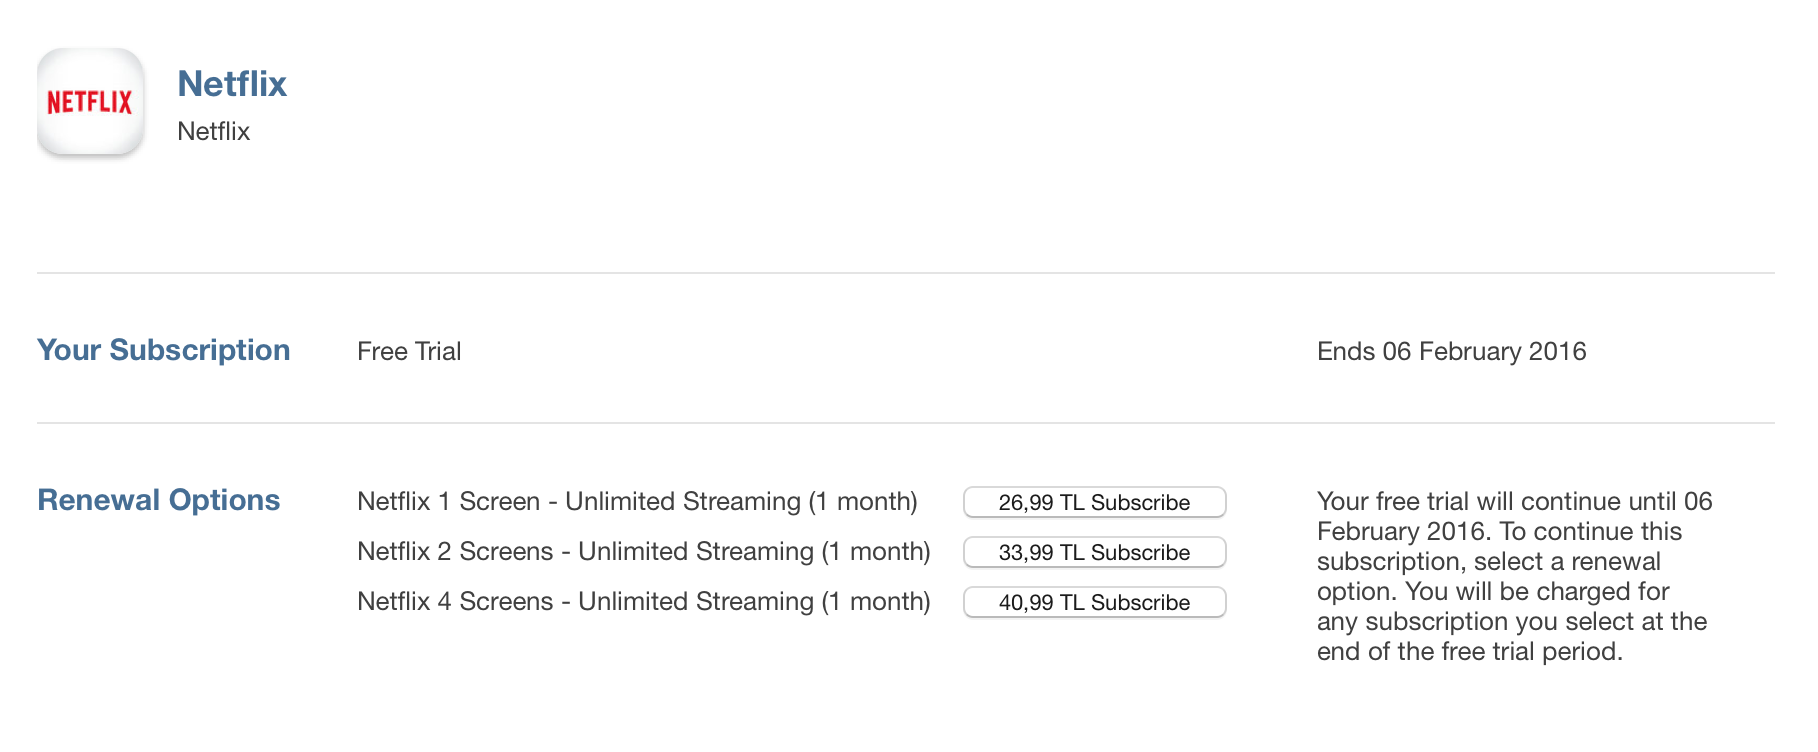Select the Free Trial subscription label
The width and height of the screenshot is (1818, 752).
pos(409,351)
